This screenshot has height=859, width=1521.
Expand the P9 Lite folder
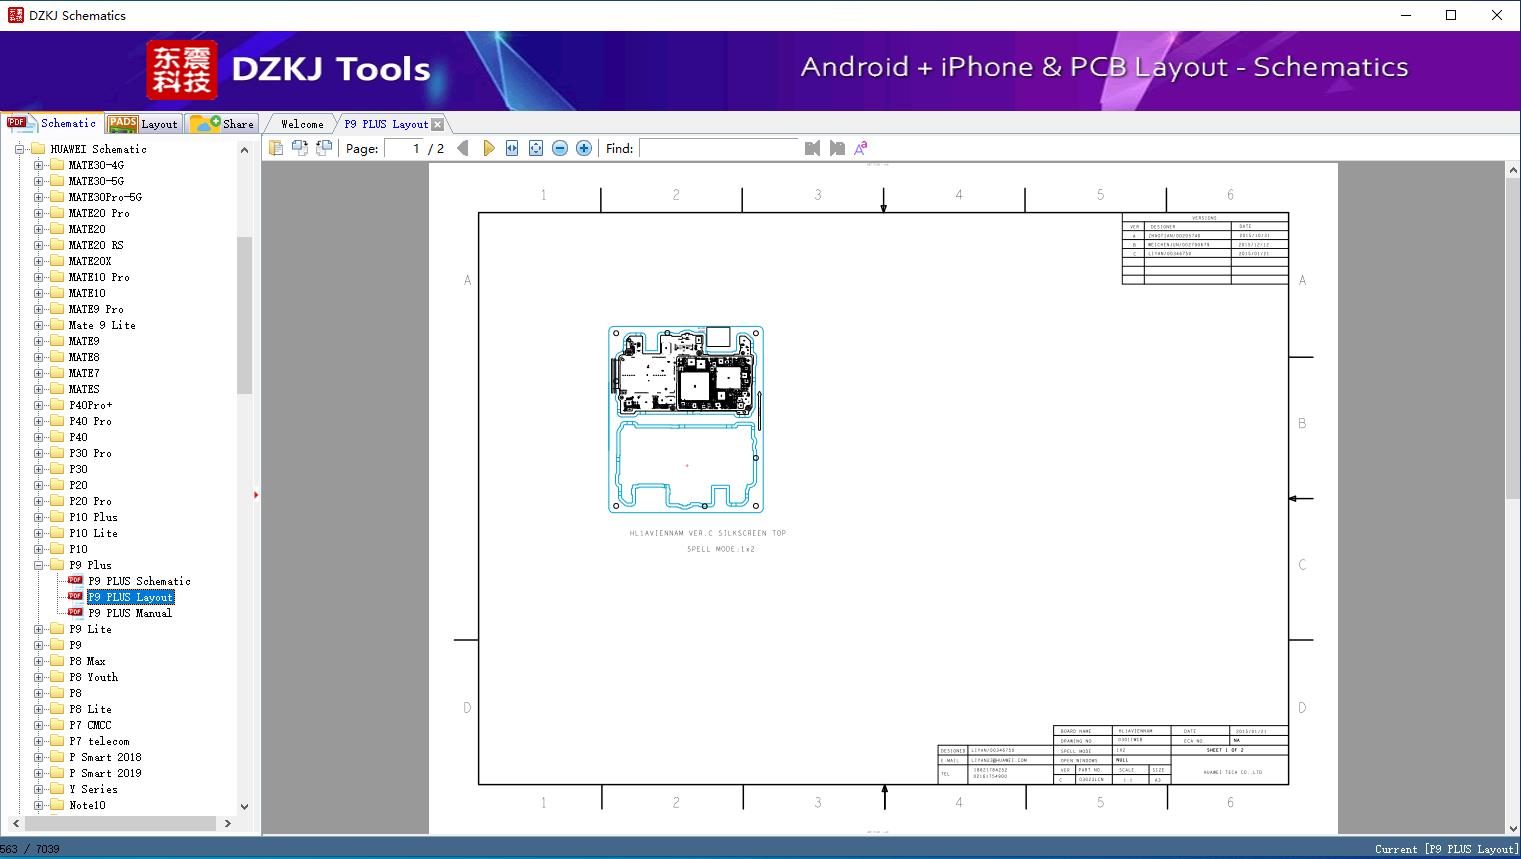pos(38,629)
